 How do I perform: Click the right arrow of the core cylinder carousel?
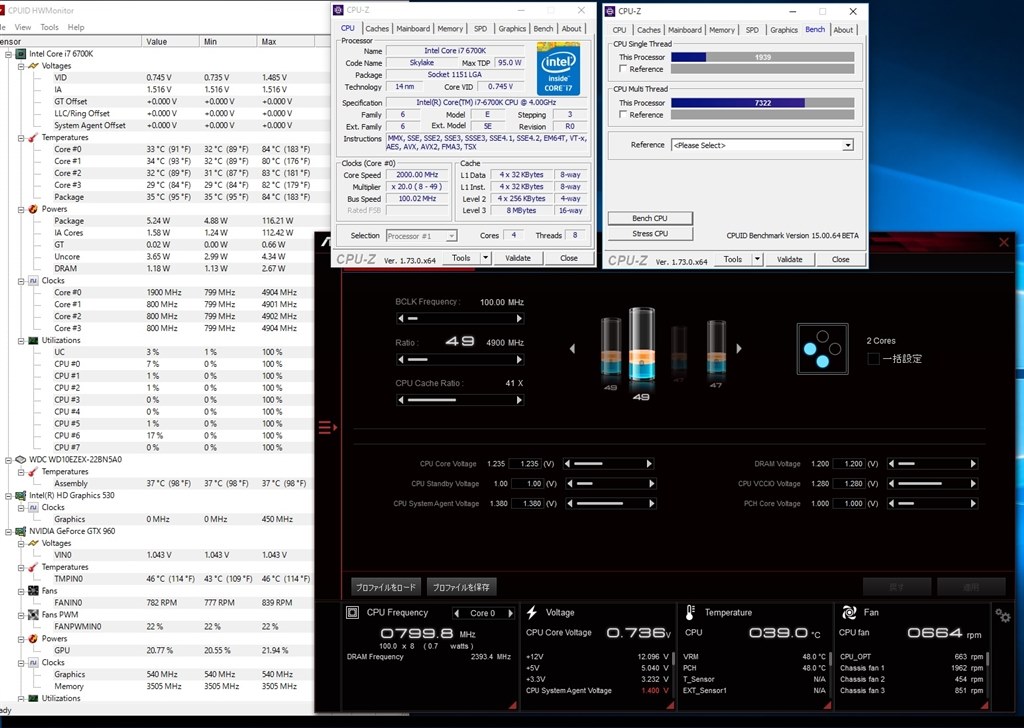point(739,349)
